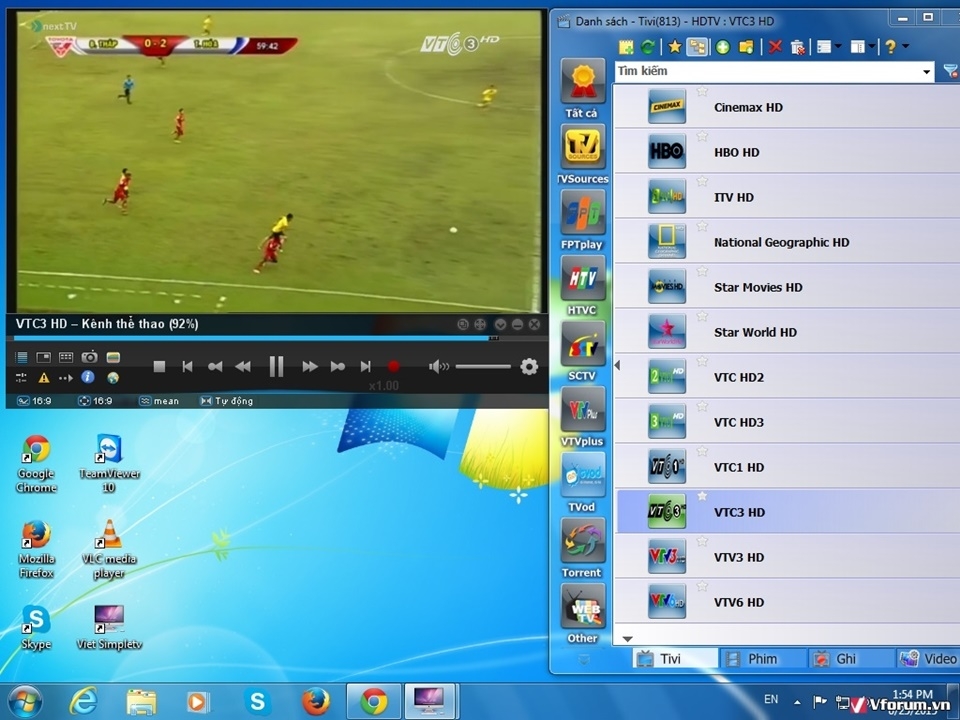Click down arrow below channel list
960x720 pixels.
[x=627, y=639]
